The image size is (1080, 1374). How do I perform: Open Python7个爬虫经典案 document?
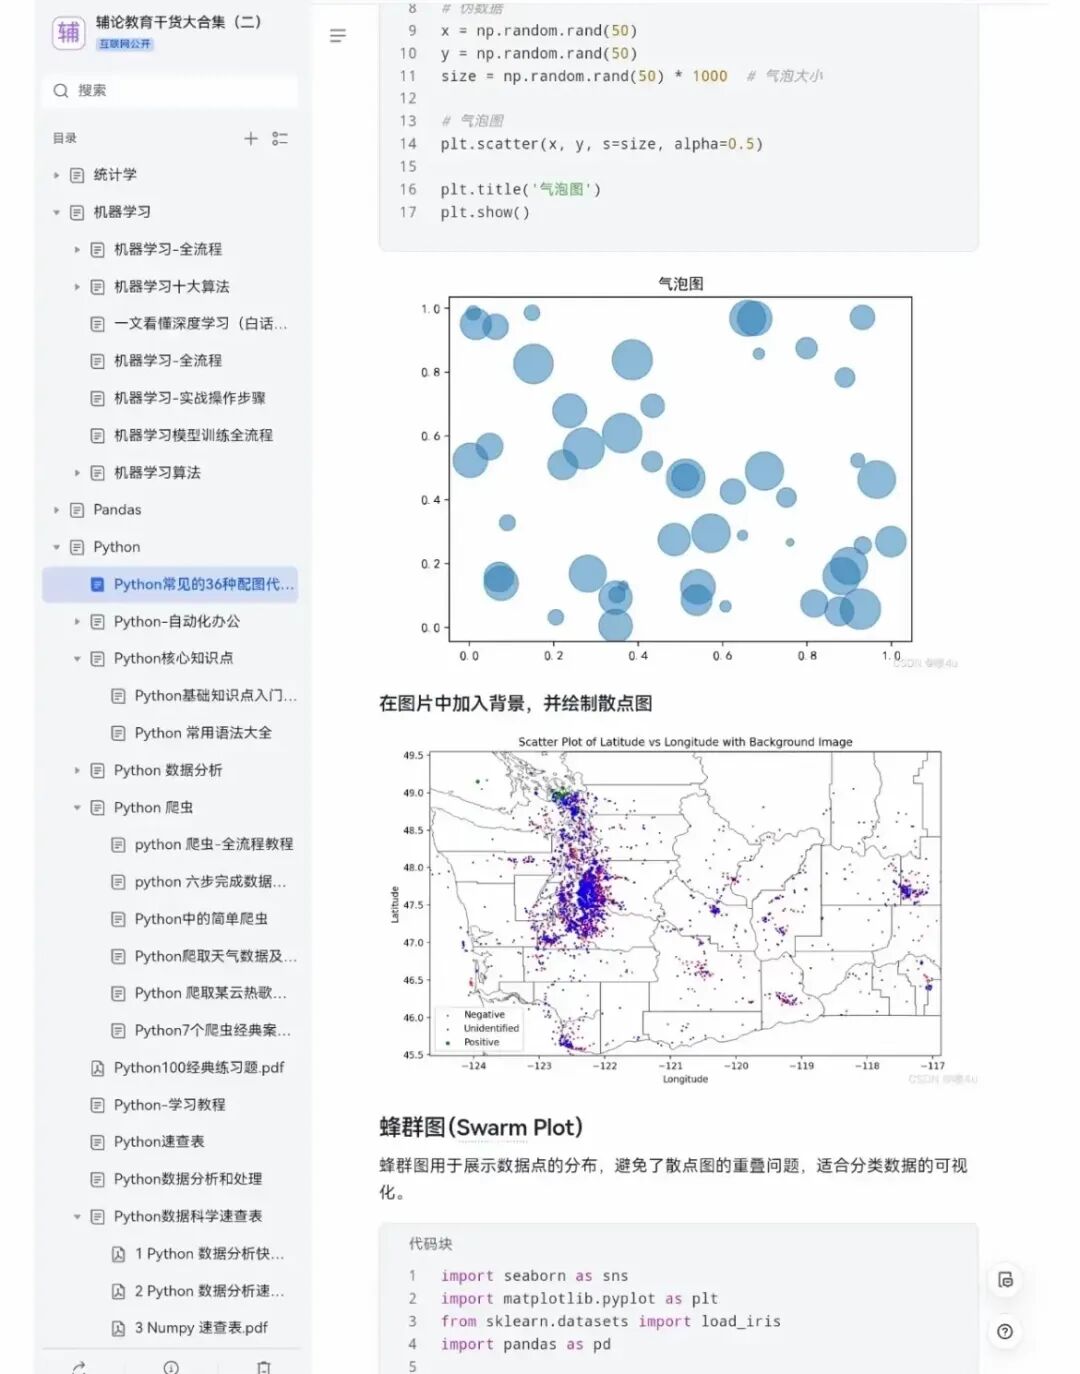click(x=212, y=1030)
